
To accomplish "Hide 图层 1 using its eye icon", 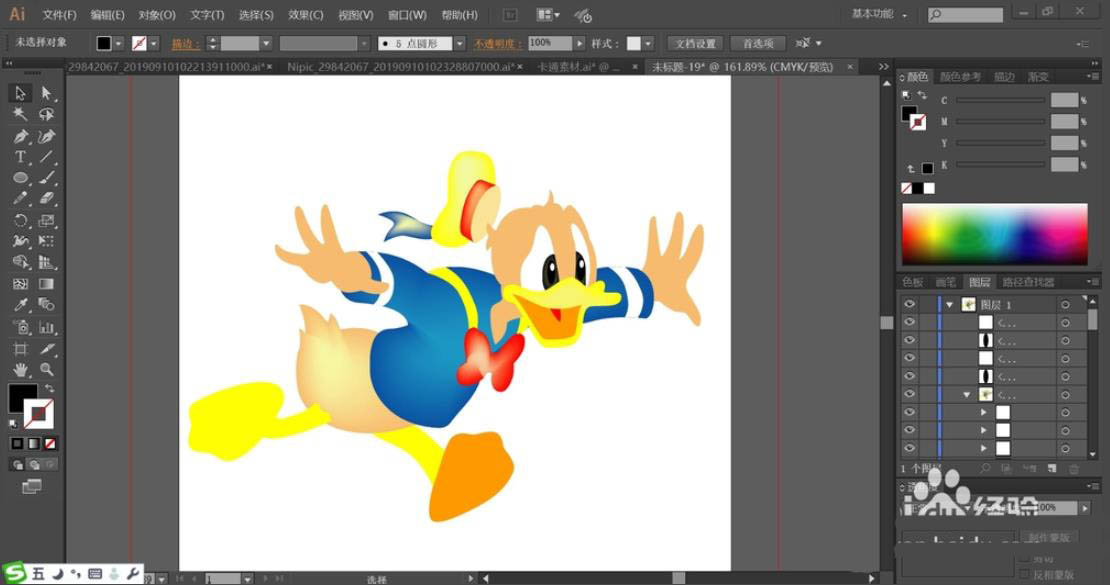I will click(910, 304).
